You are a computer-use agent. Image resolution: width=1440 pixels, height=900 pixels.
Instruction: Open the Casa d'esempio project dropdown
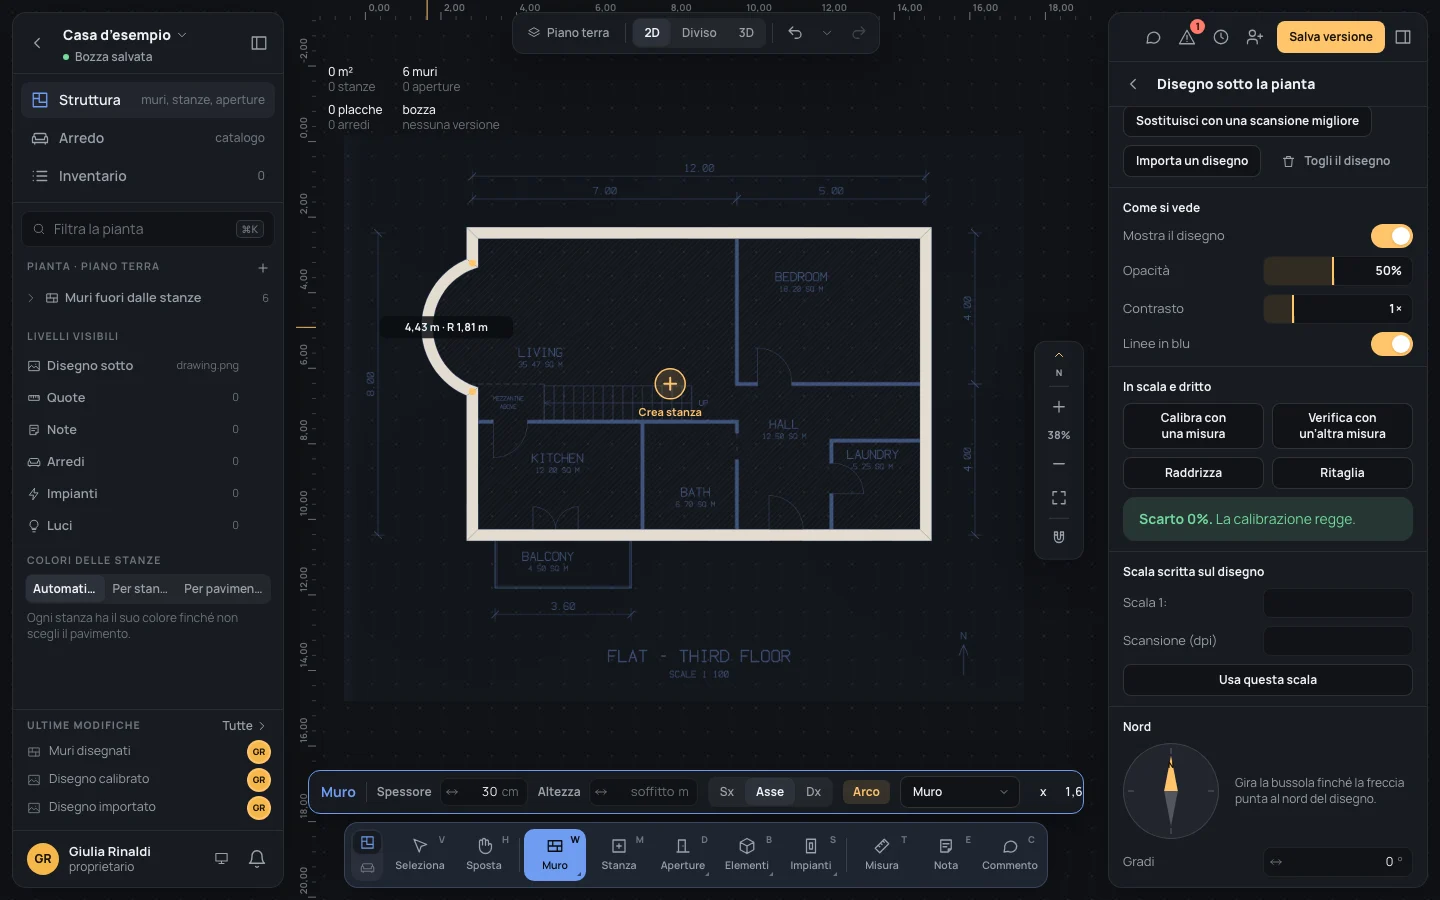pos(124,35)
